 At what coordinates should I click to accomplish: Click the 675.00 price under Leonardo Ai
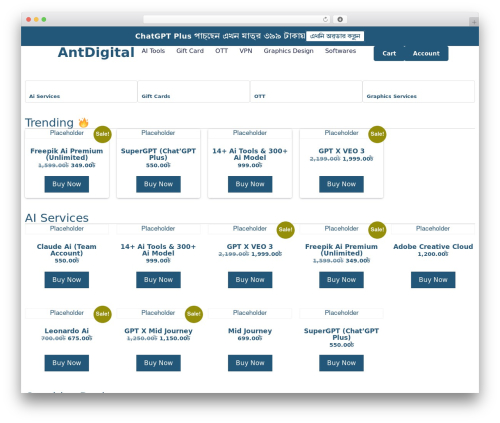pos(80,338)
